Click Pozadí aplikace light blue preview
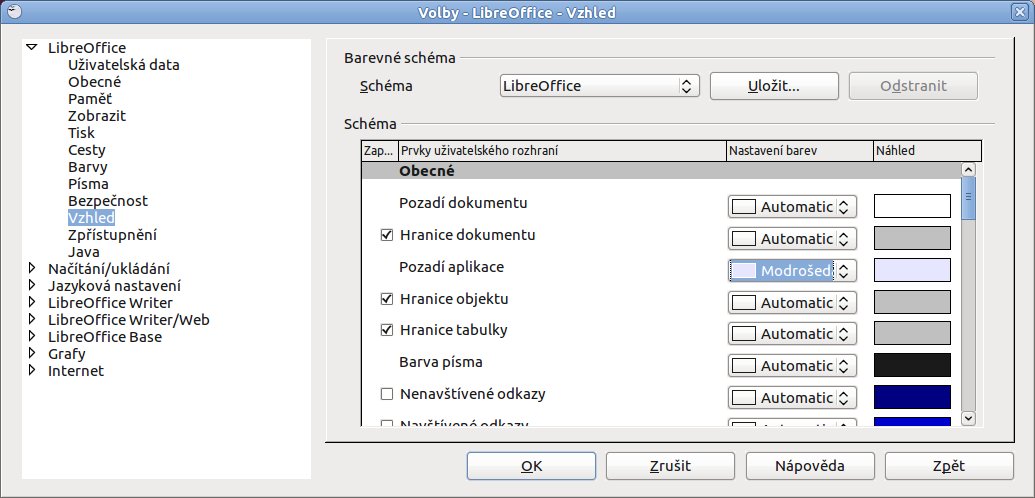 912,270
